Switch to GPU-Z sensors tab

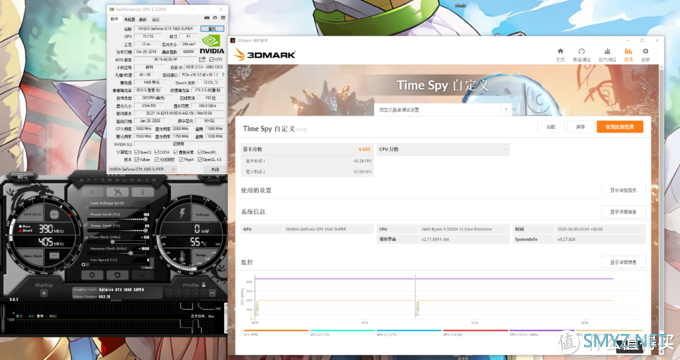tap(129, 19)
